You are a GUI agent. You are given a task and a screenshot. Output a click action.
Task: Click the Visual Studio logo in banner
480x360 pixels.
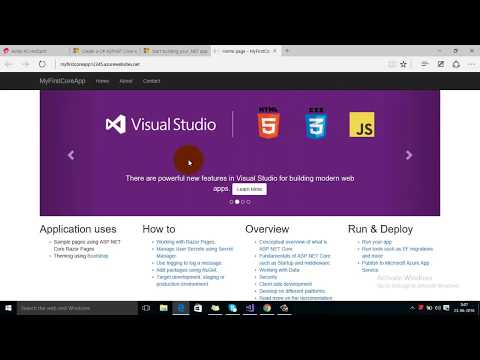pos(161,124)
